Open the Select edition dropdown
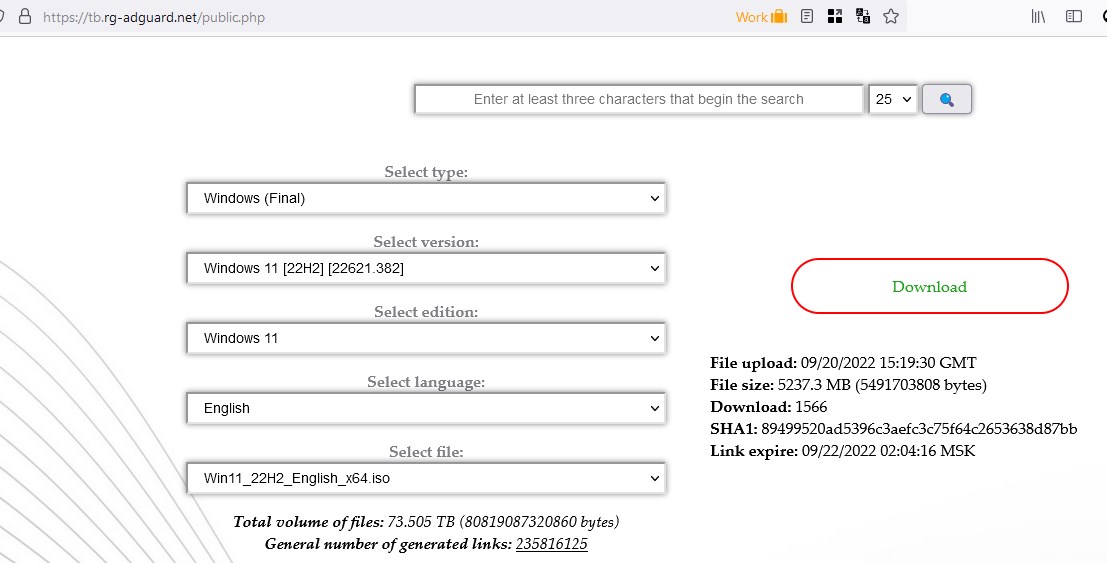This screenshot has height=563, width=1107. 426,338
